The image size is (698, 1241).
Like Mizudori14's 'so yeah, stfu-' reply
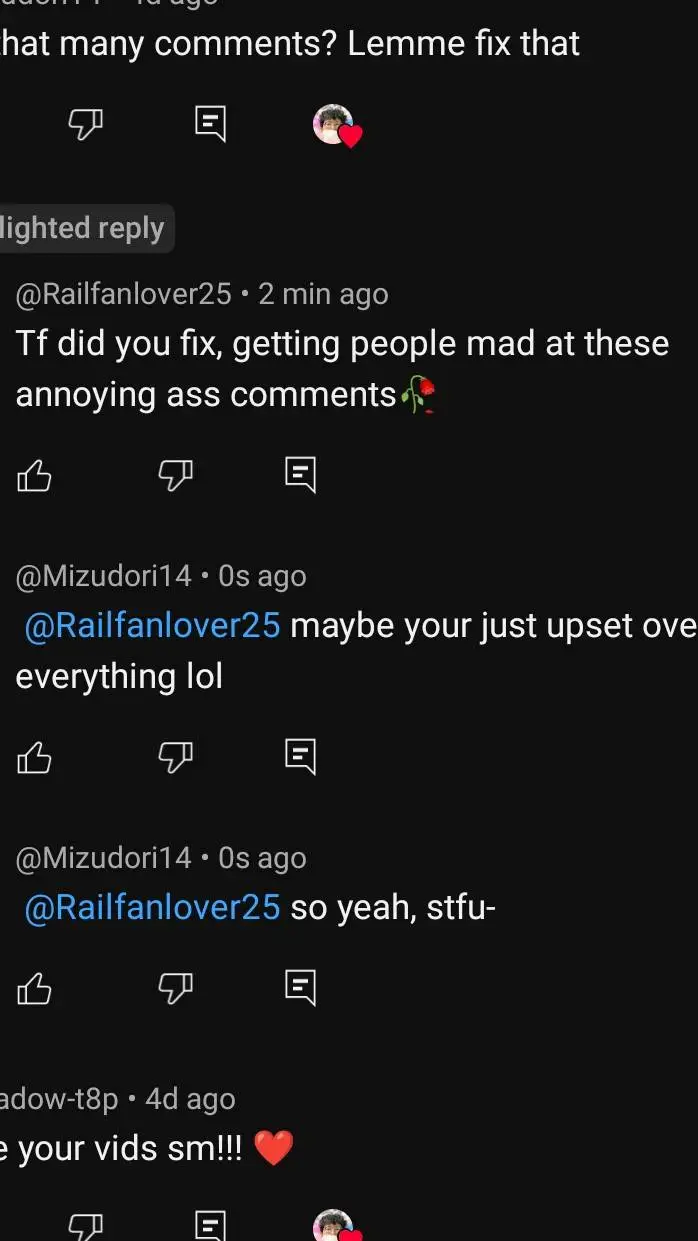(x=34, y=988)
